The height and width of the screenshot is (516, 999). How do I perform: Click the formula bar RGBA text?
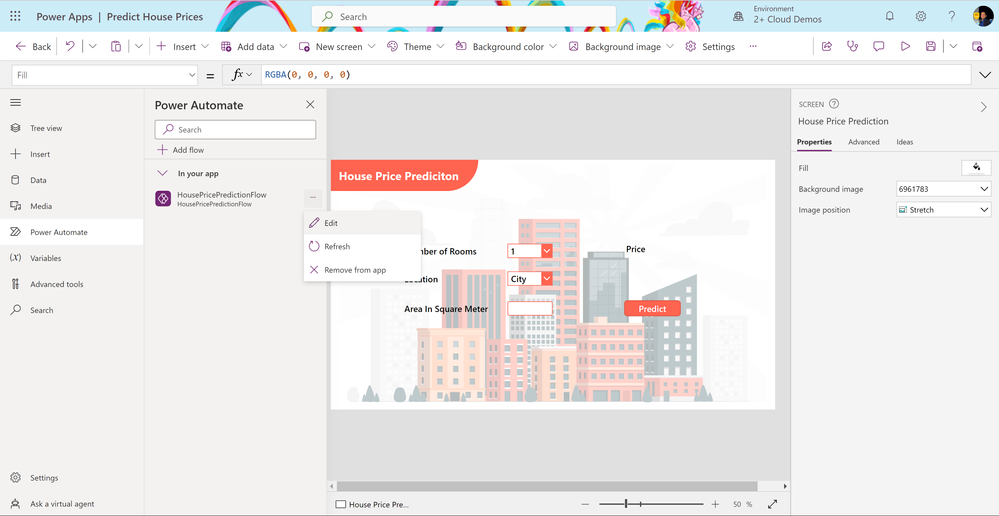308,75
